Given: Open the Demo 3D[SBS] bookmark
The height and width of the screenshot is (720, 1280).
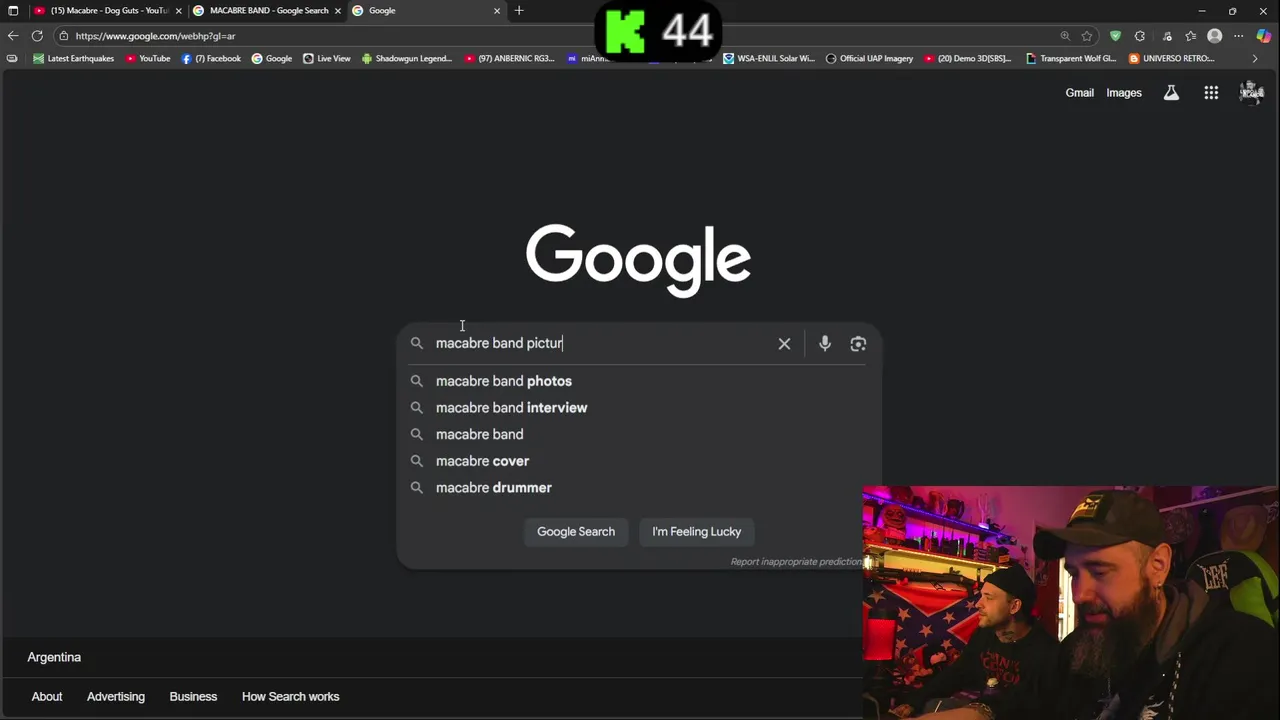Looking at the screenshot, I should pyautogui.click(x=968, y=58).
